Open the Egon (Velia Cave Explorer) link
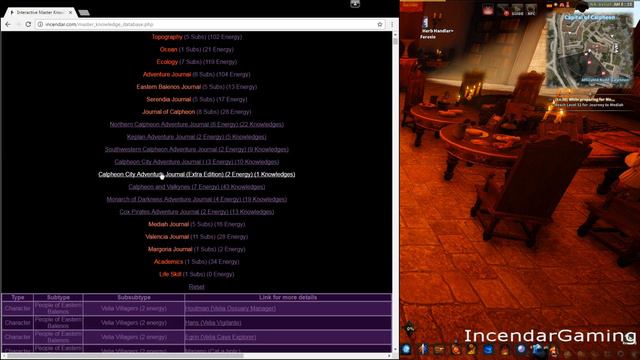This screenshot has width=640, height=360. [x=220, y=337]
